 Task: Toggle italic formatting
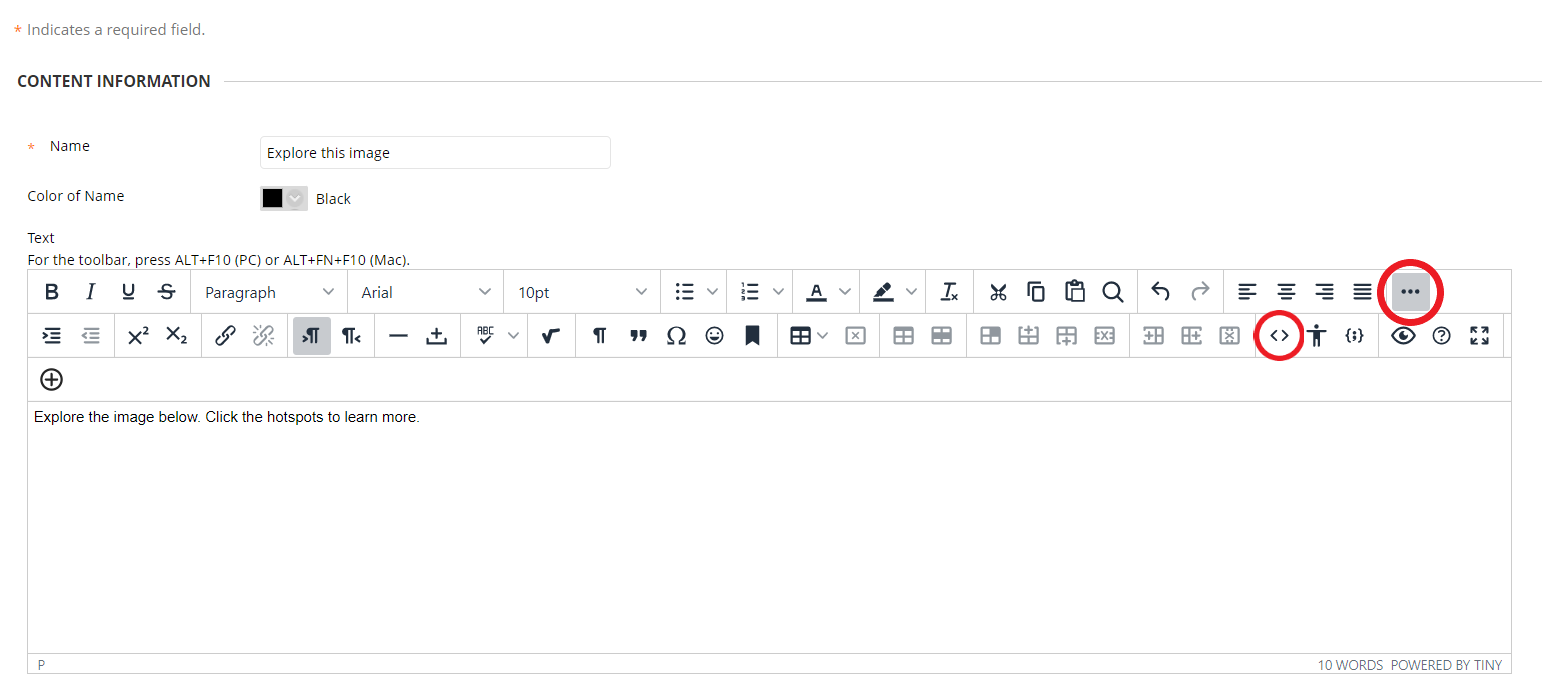tap(90, 292)
